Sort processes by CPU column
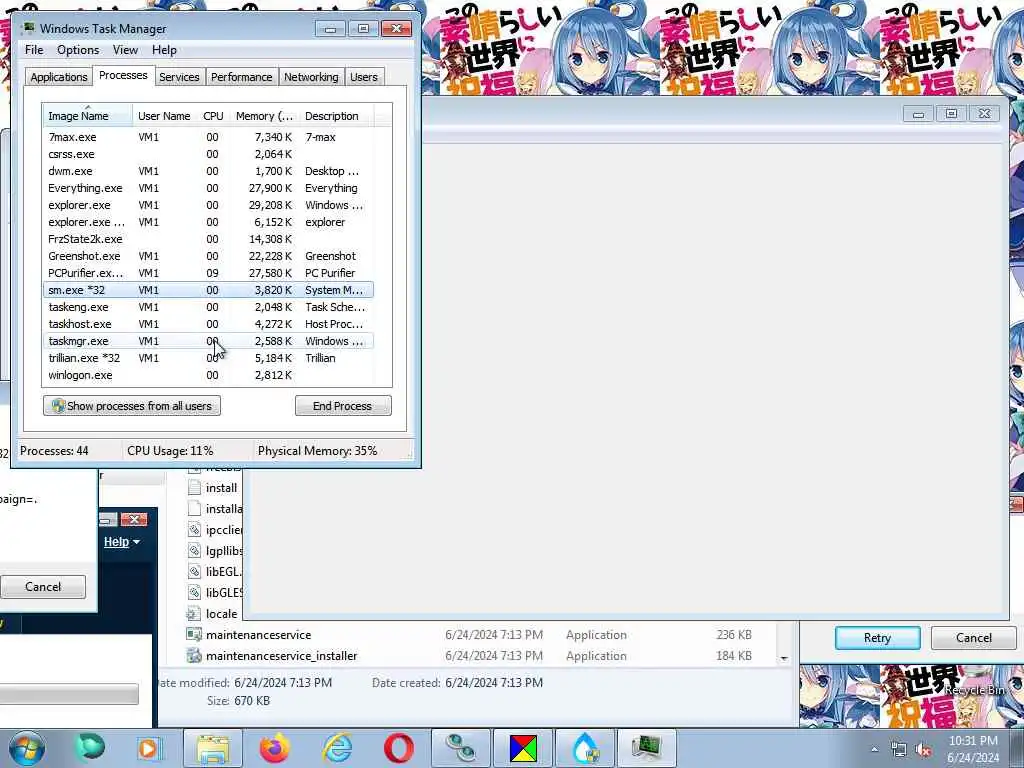1024x768 pixels. tap(213, 116)
